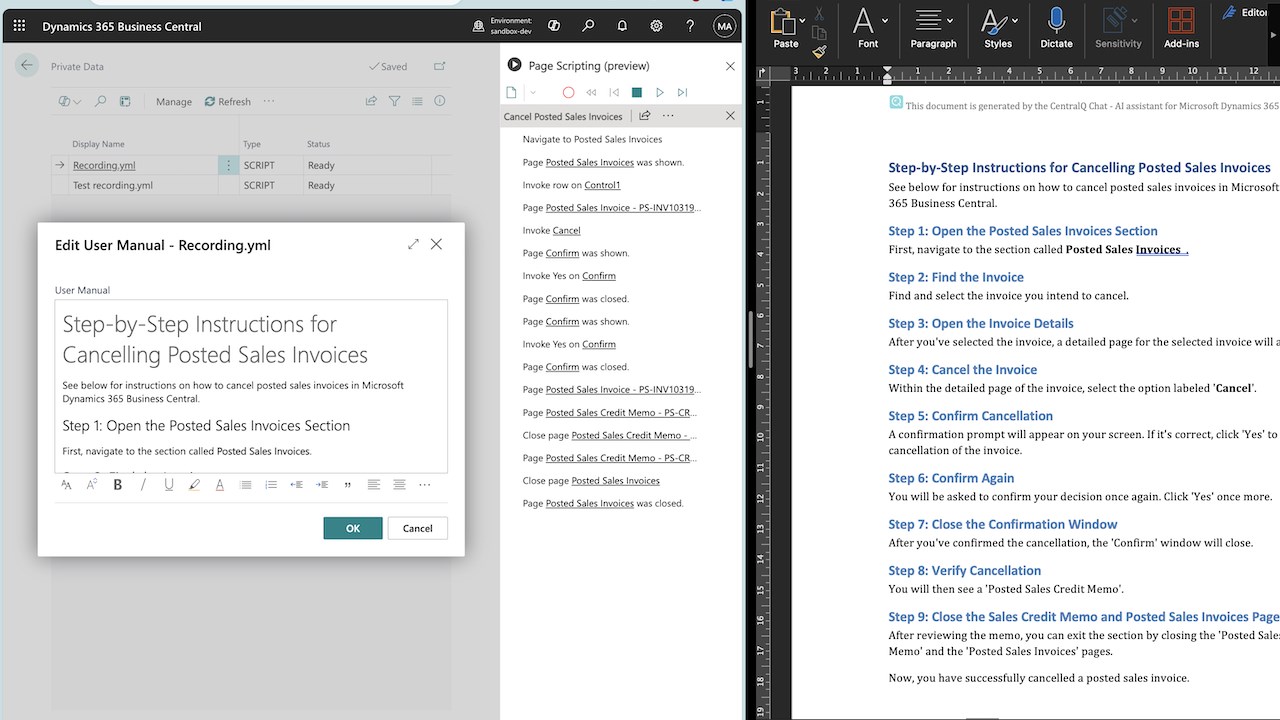Click the Manage menu in Private Data
This screenshot has height=720, width=1280.
tap(174, 101)
